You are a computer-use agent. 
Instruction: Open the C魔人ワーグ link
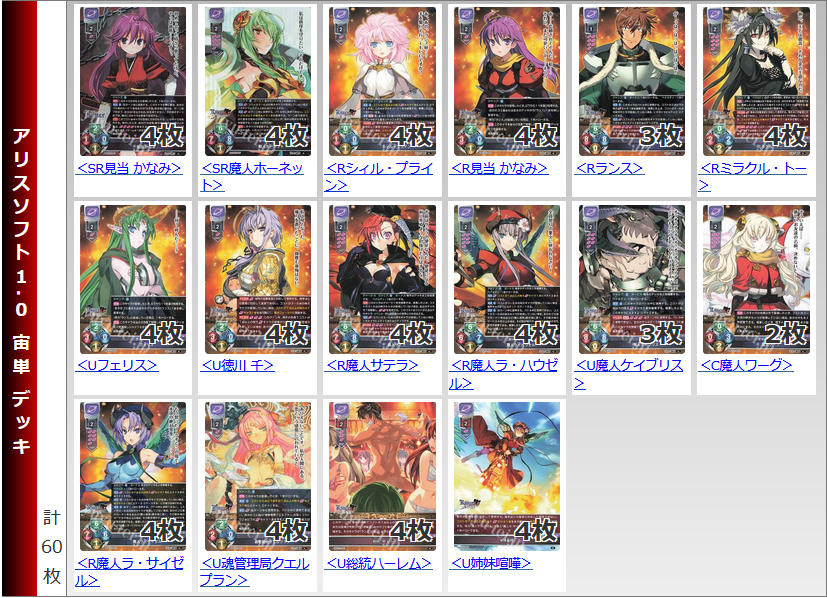click(x=746, y=365)
